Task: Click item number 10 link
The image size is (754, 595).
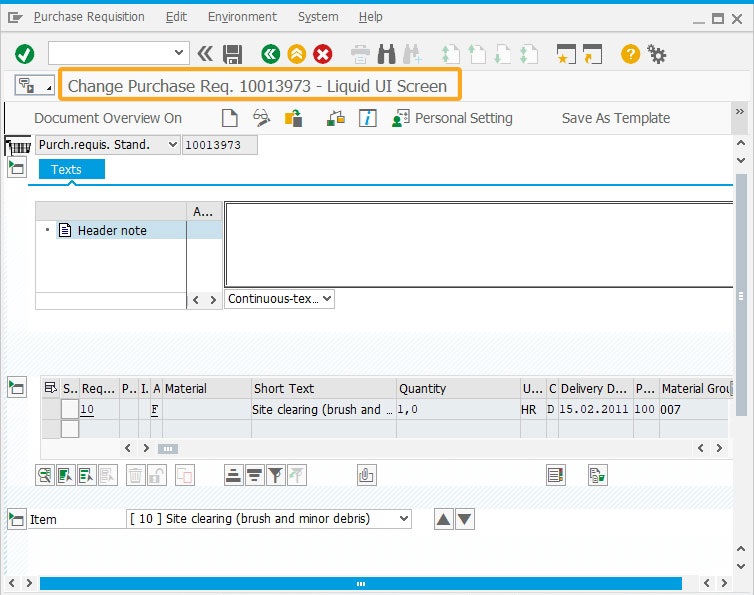Action: click(x=87, y=409)
